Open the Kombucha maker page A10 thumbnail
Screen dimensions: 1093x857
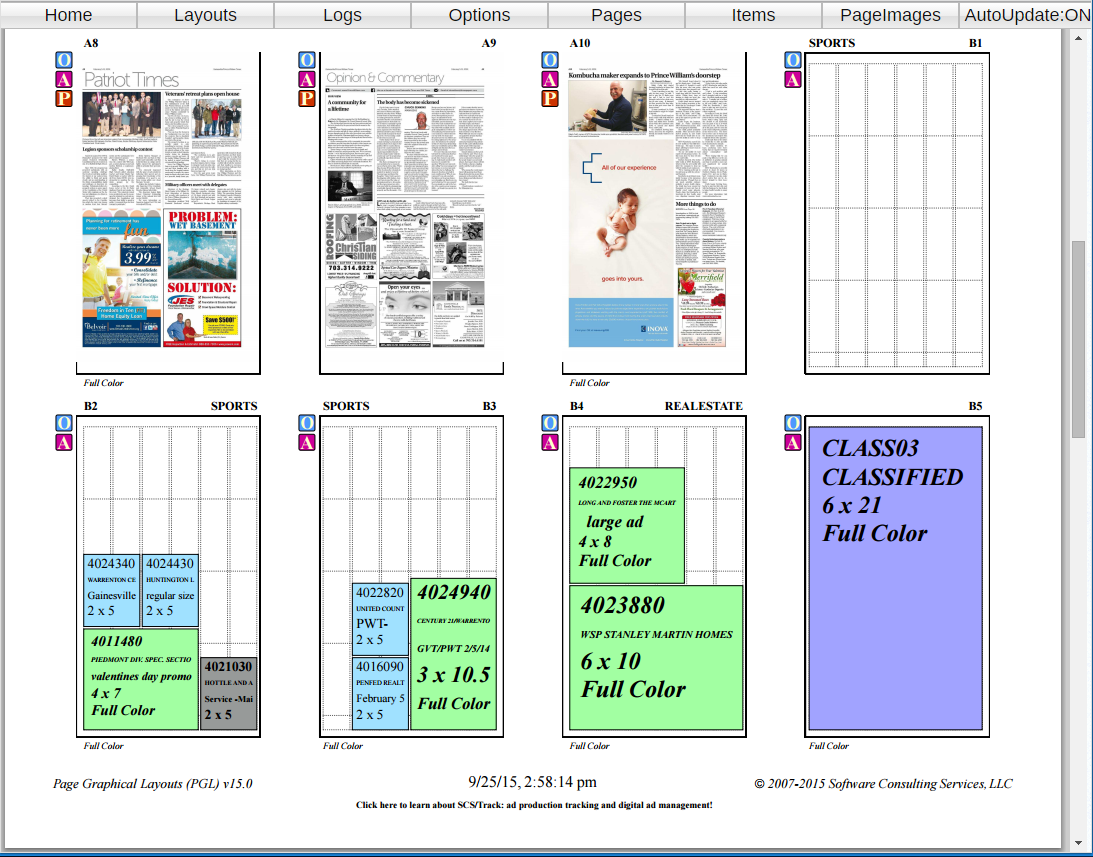[x=648, y=206]
